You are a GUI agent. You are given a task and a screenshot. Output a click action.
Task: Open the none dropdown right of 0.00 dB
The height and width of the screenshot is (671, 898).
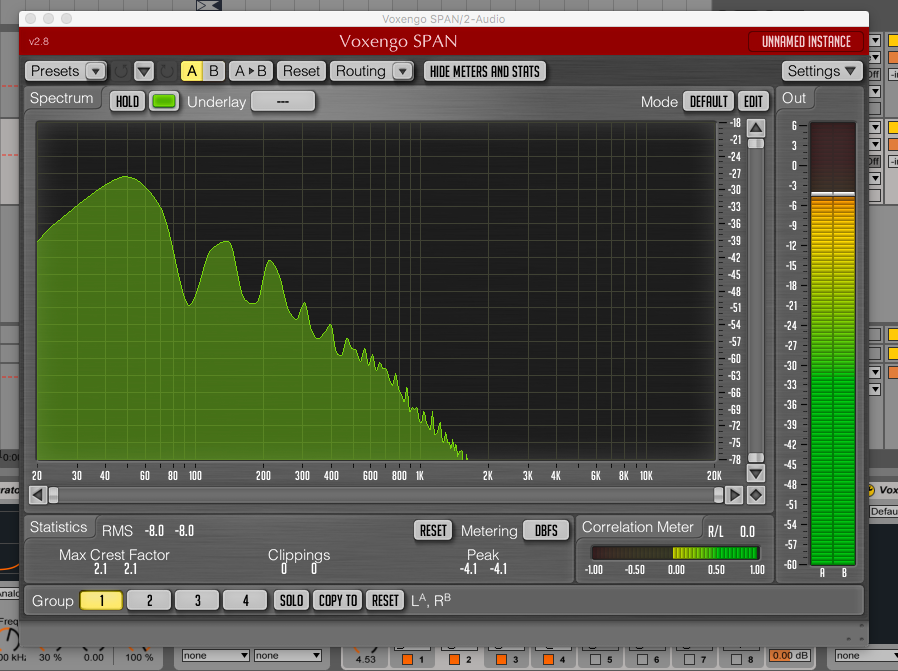tap(865, 656)
